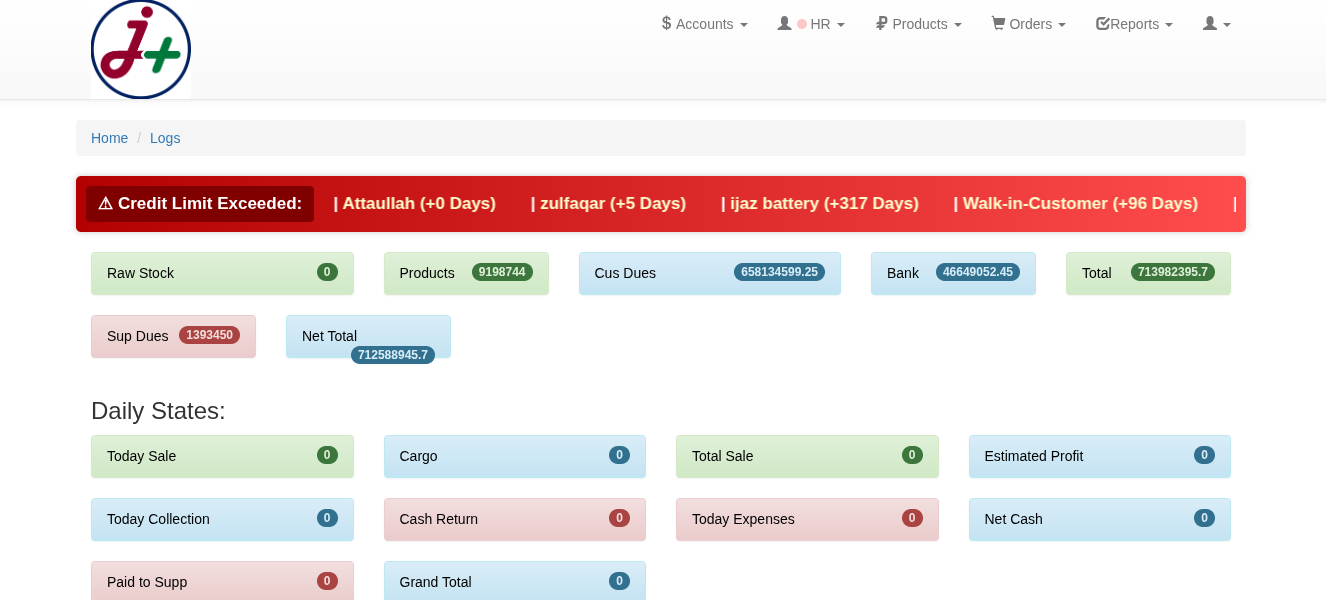Click the Products ruble-style icon
Viewport: 1326px width, 600px height.
pyautogui.click(x=881, y=23)
